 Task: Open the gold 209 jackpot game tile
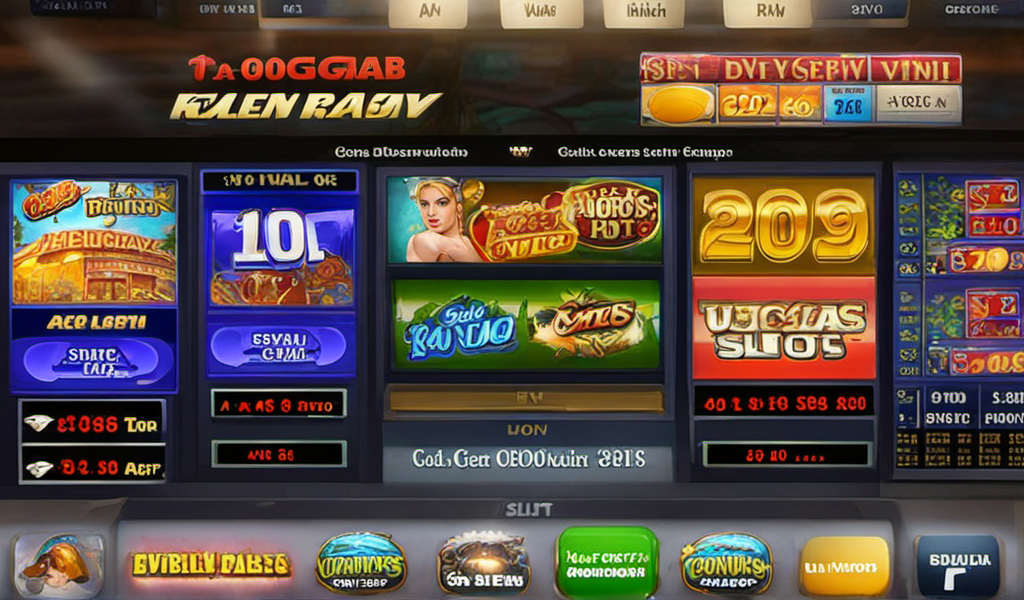click(x=783, y=225)
